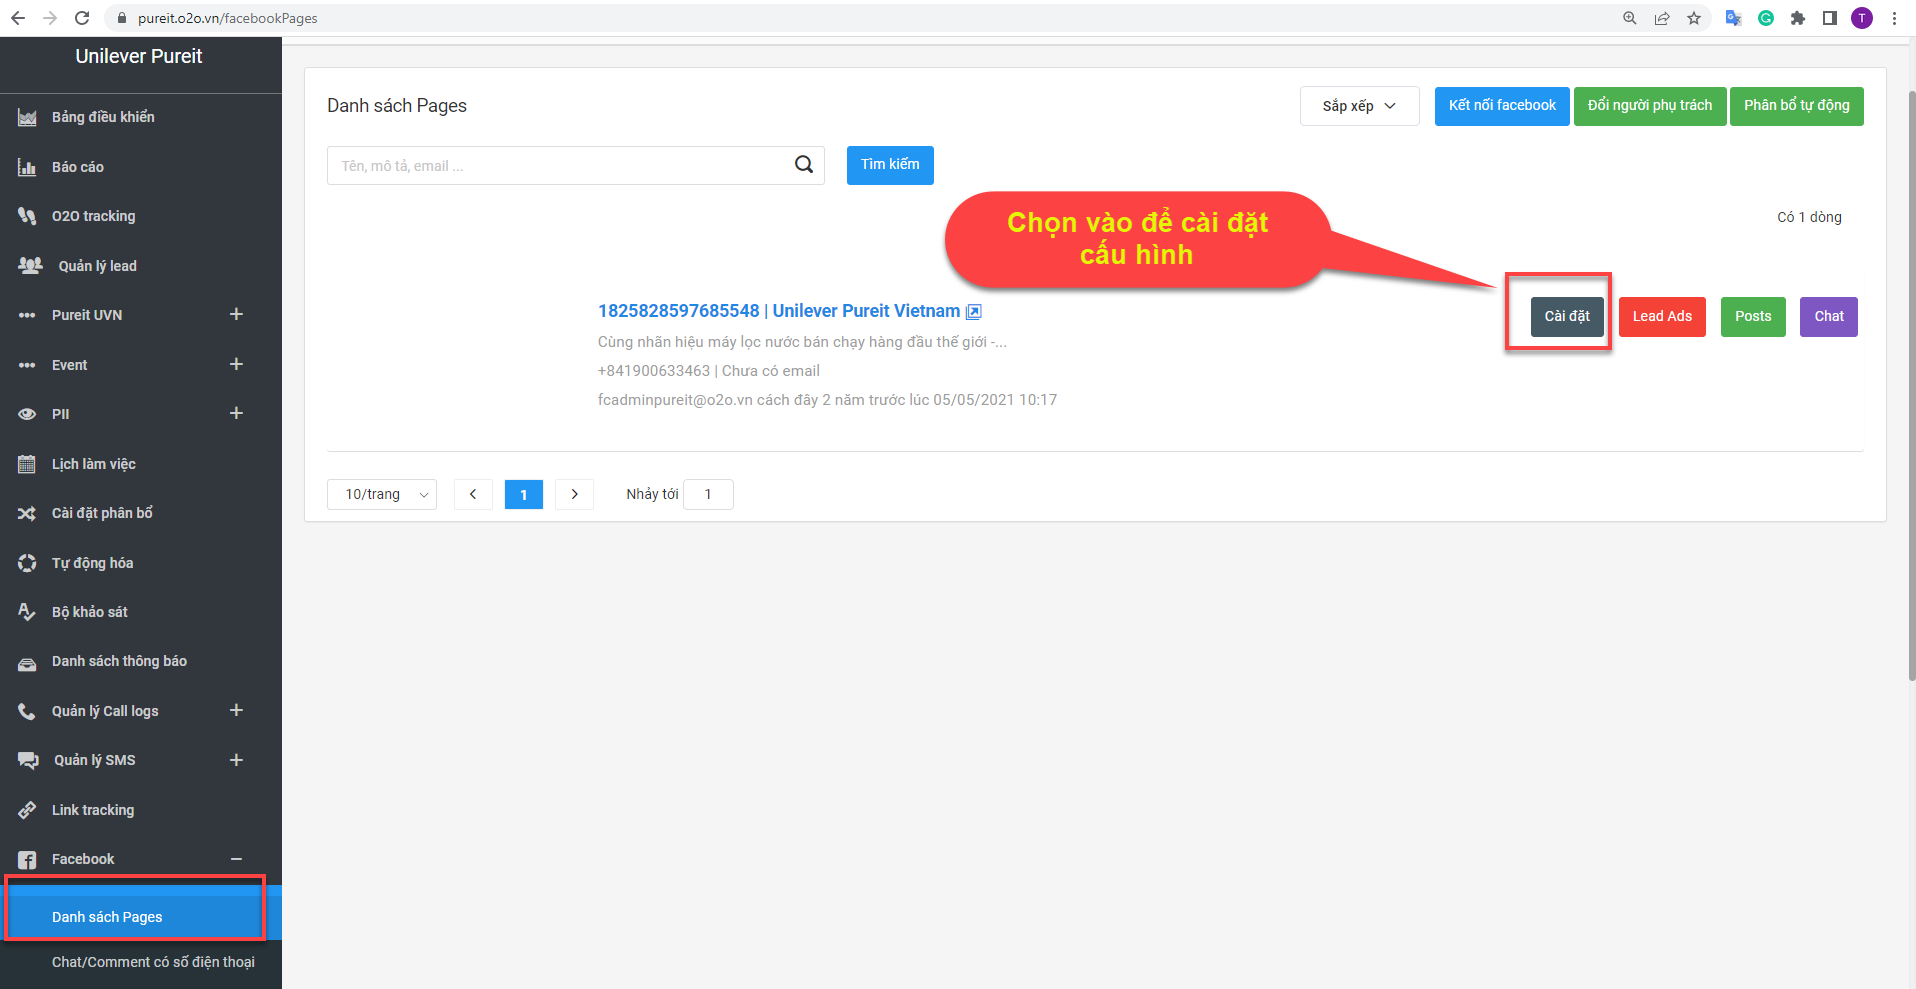
Task: Click the browser forward arrow
Action: pyautogui.click(x=50, y=18)
